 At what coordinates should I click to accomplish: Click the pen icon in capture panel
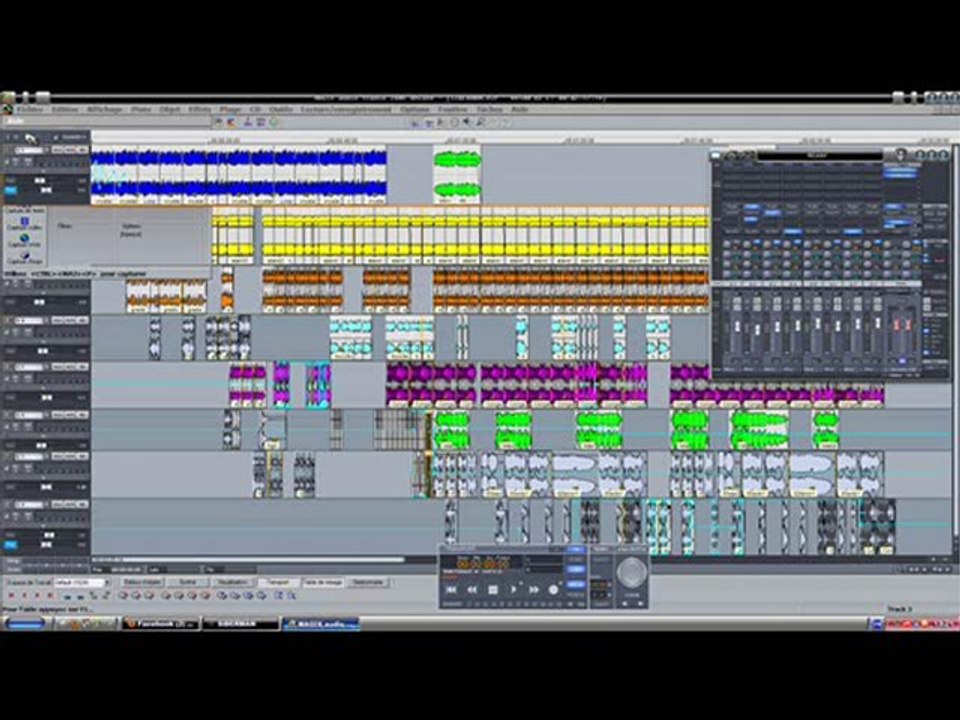coord(24,255)
